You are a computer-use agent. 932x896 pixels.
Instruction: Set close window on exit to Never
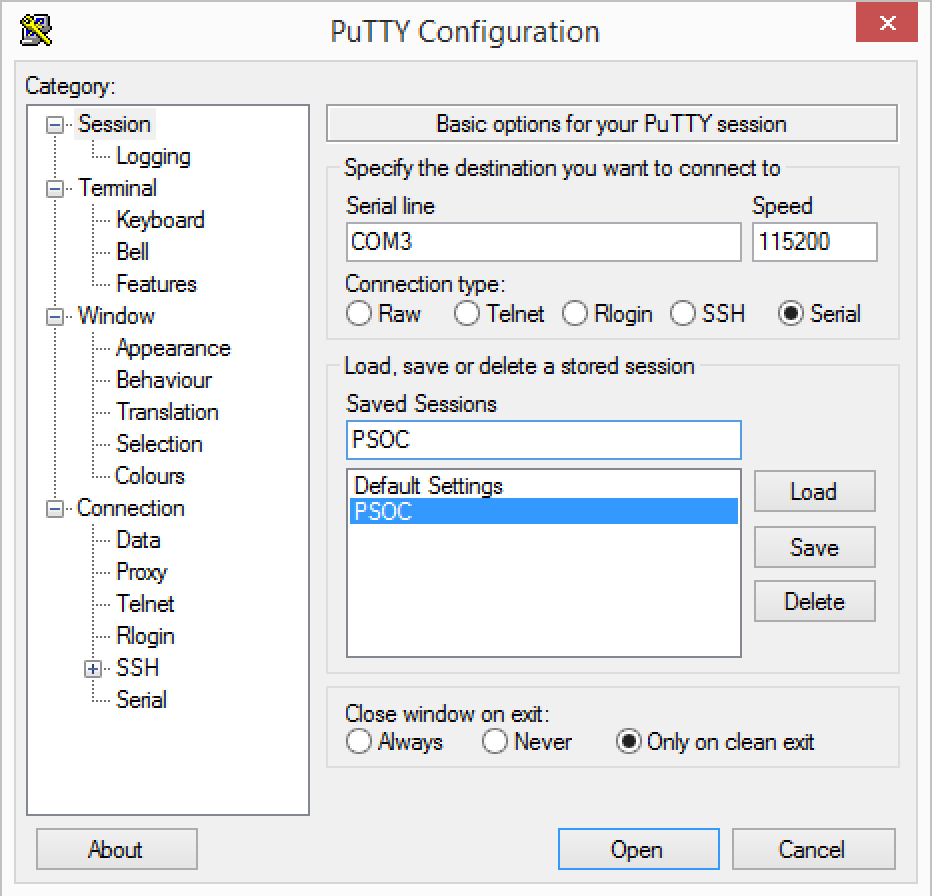pyautogui.click(x=495, y=742)
